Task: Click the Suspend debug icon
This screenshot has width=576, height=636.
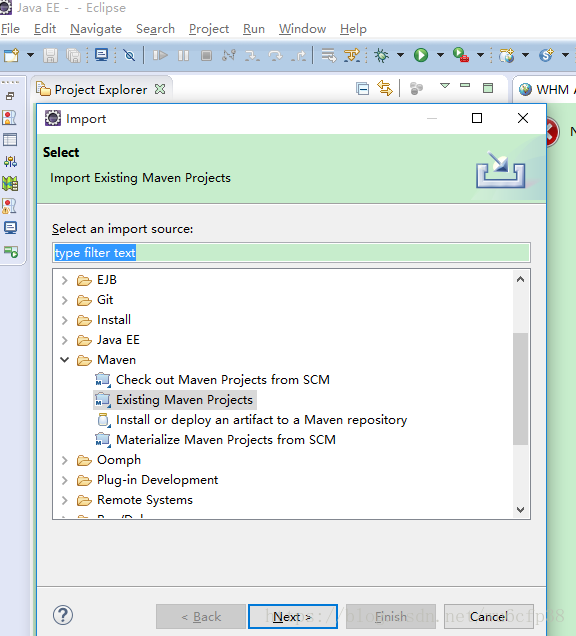Action: [x=183, y=55]
